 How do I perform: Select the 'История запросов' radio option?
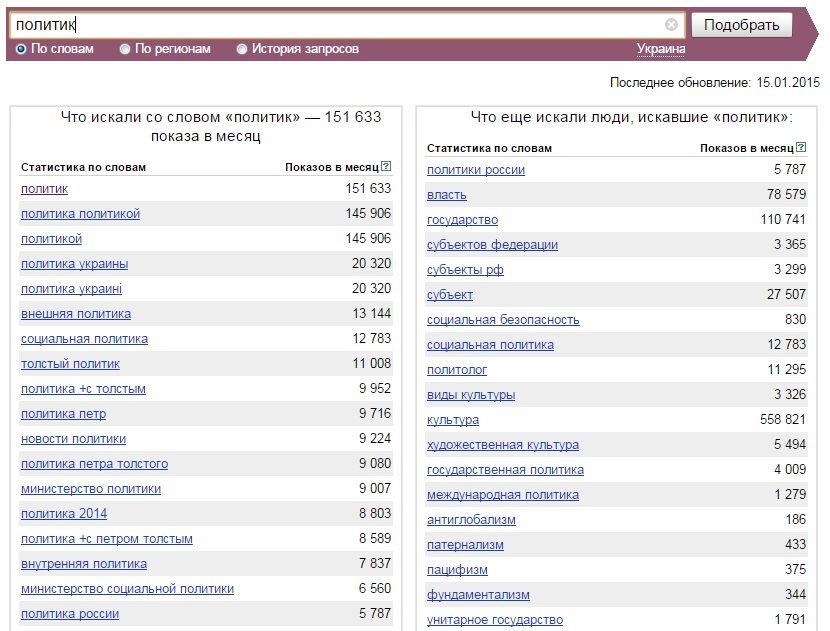242,49
